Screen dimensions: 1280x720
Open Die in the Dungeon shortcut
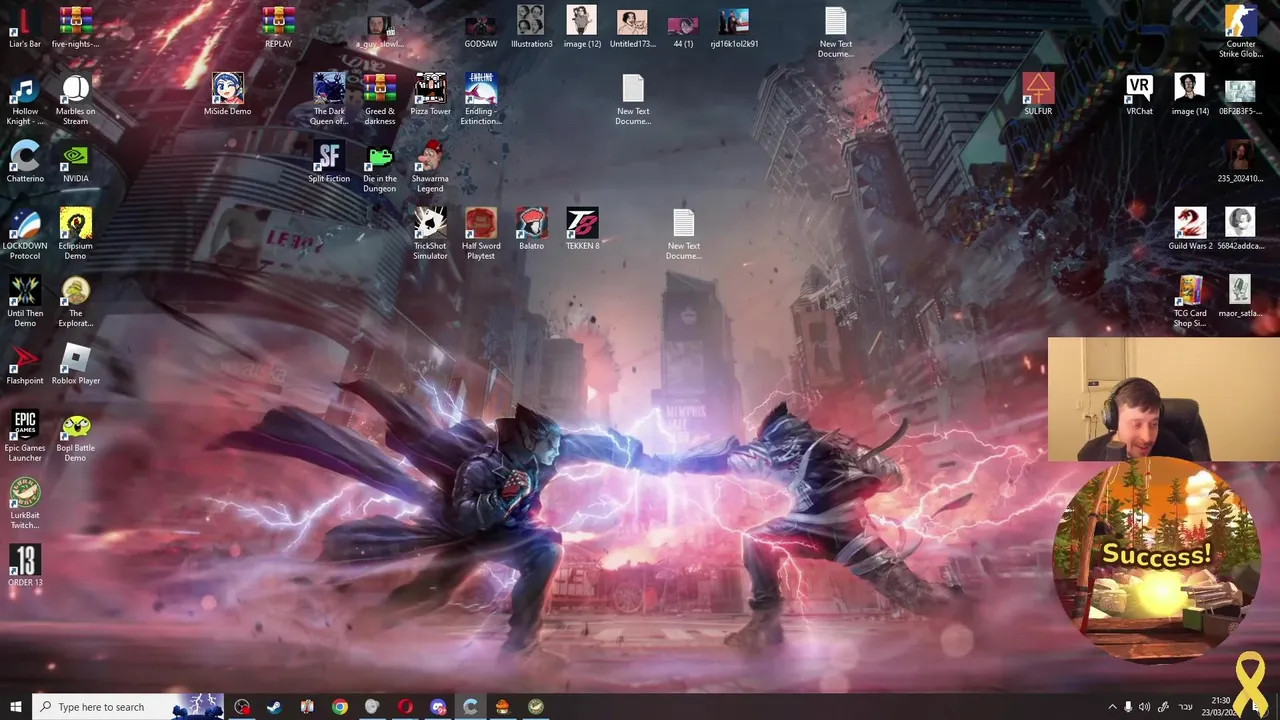pos(380,166)
